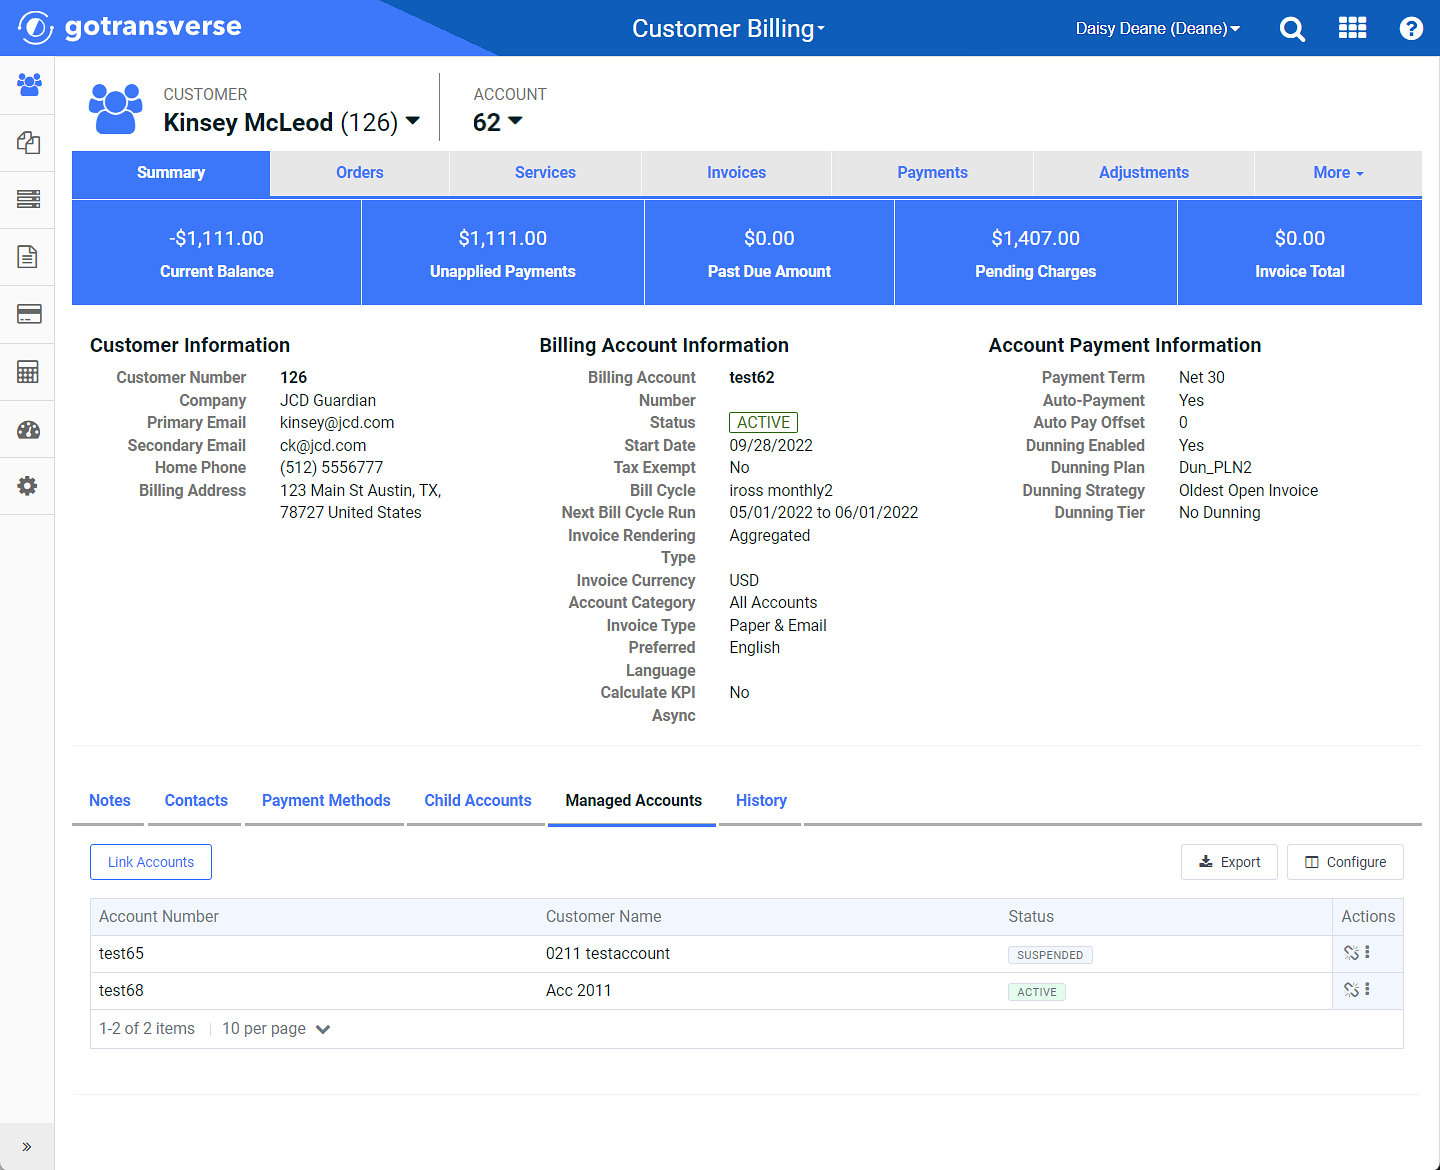The width and height of the screenshot is (1440, 1170).
Task: Open the document invoice sidebar icon
Action: [28, 257]
